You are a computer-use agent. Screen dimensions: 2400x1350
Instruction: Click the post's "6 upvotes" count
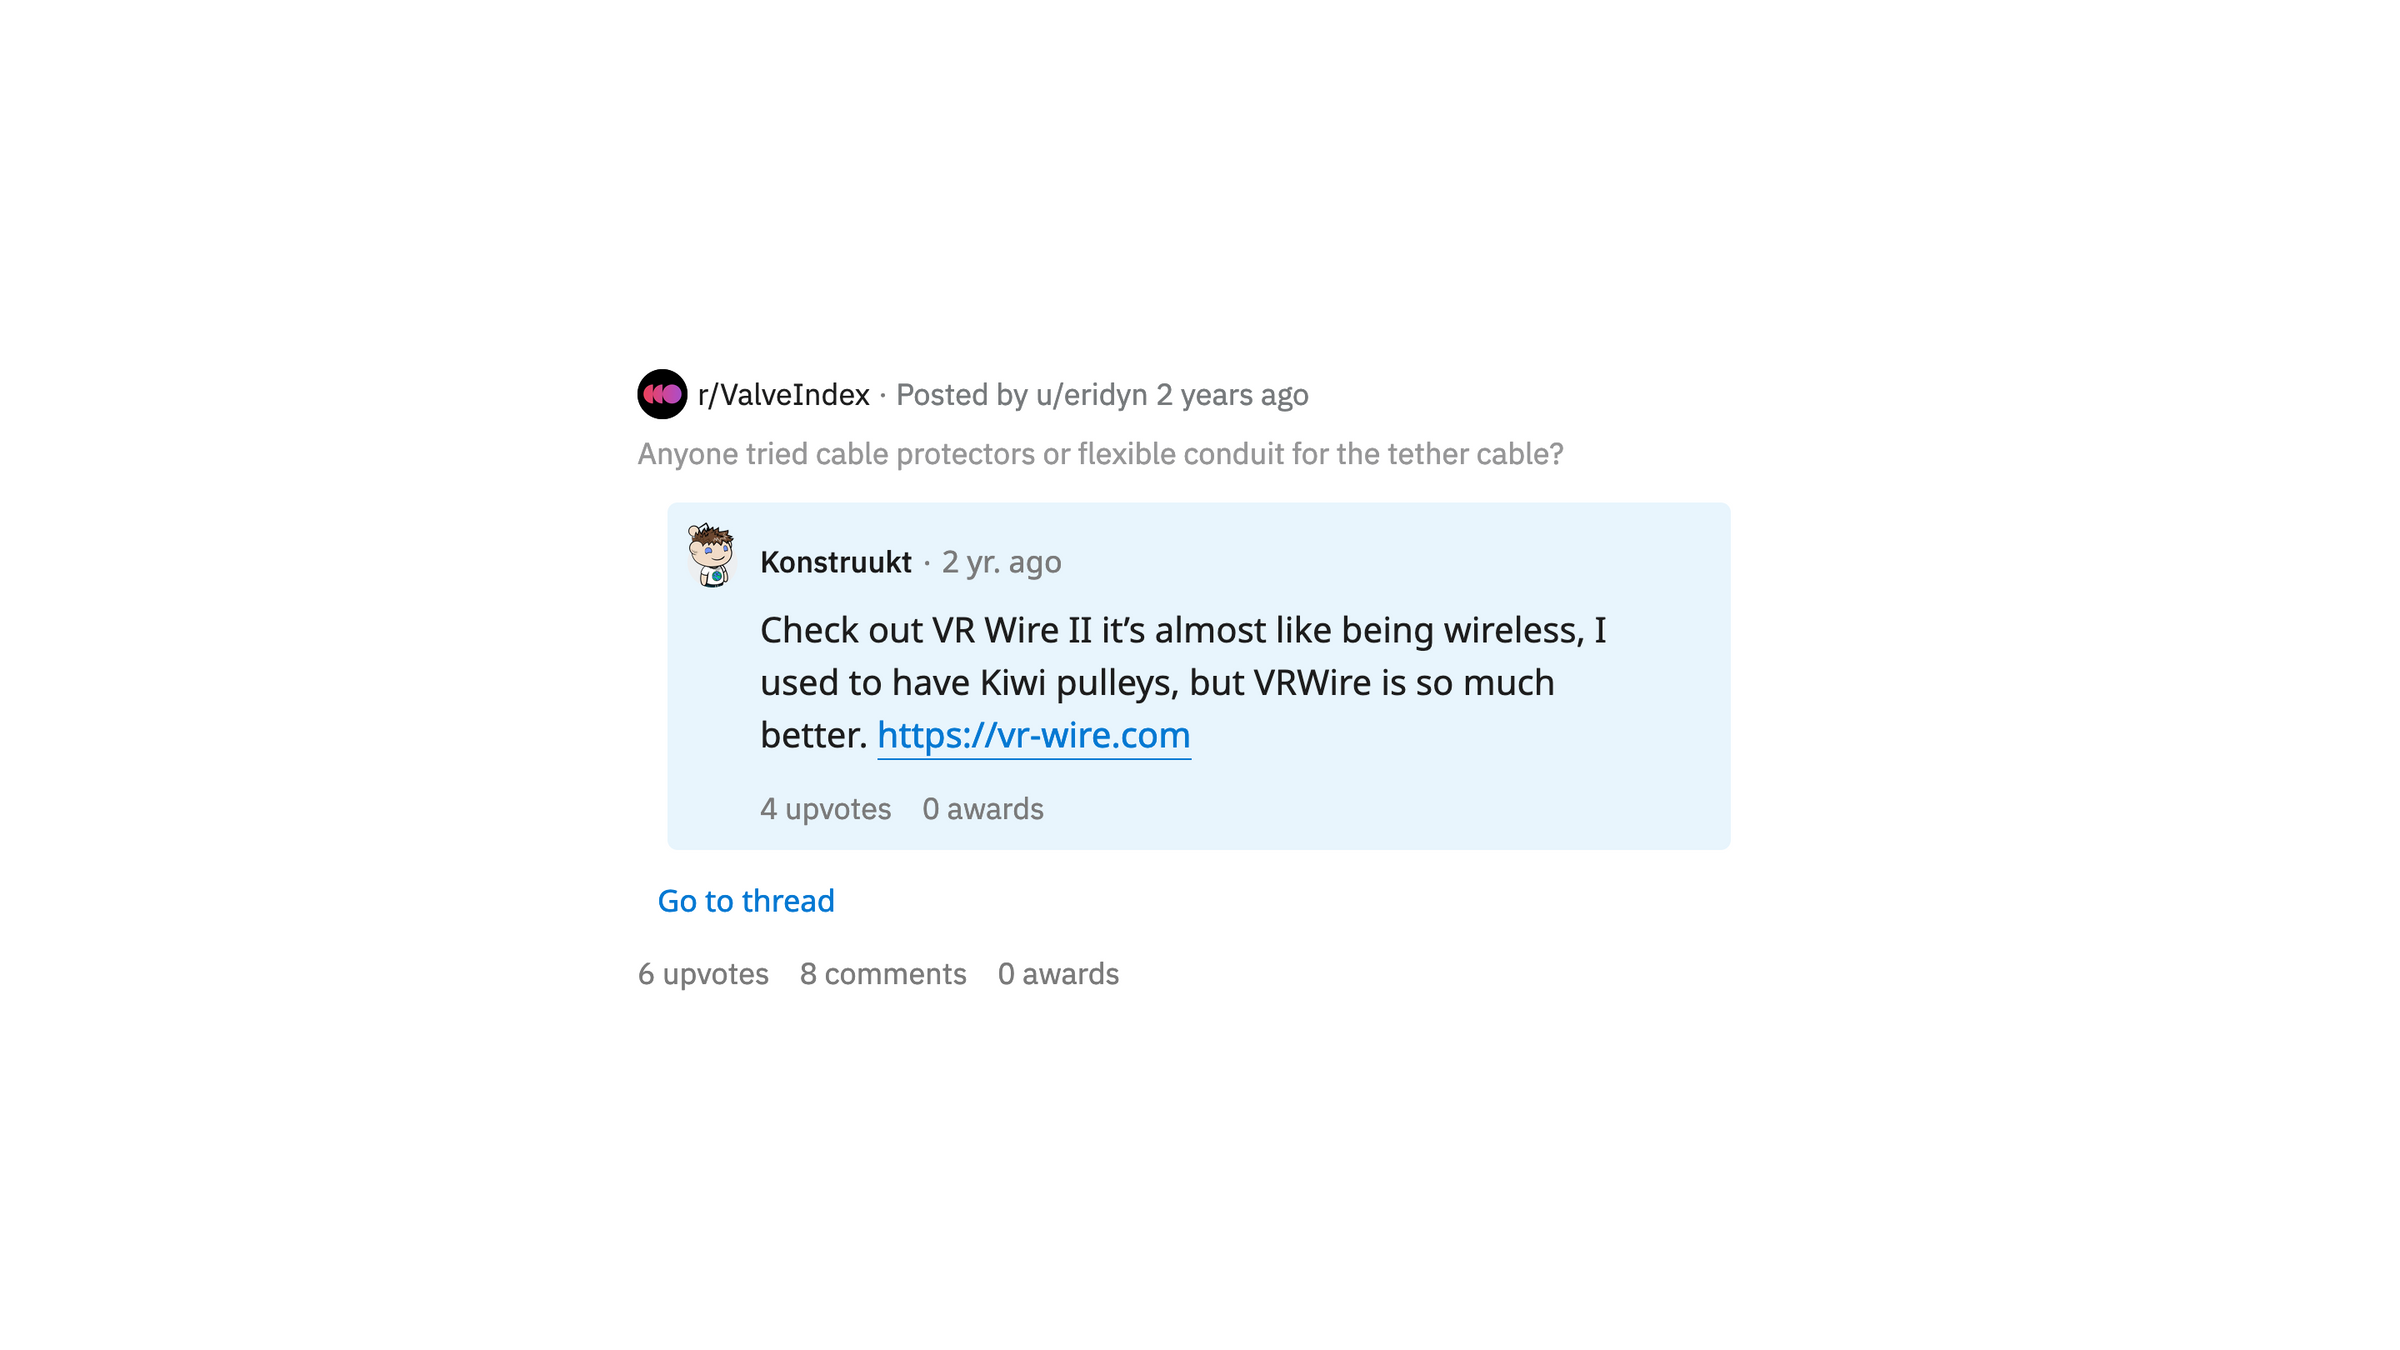point(703,974)
